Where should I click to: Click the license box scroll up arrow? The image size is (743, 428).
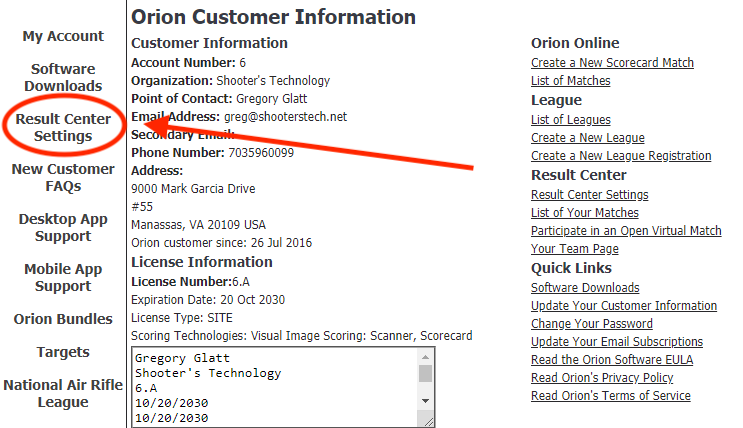[x=425, y=357]
